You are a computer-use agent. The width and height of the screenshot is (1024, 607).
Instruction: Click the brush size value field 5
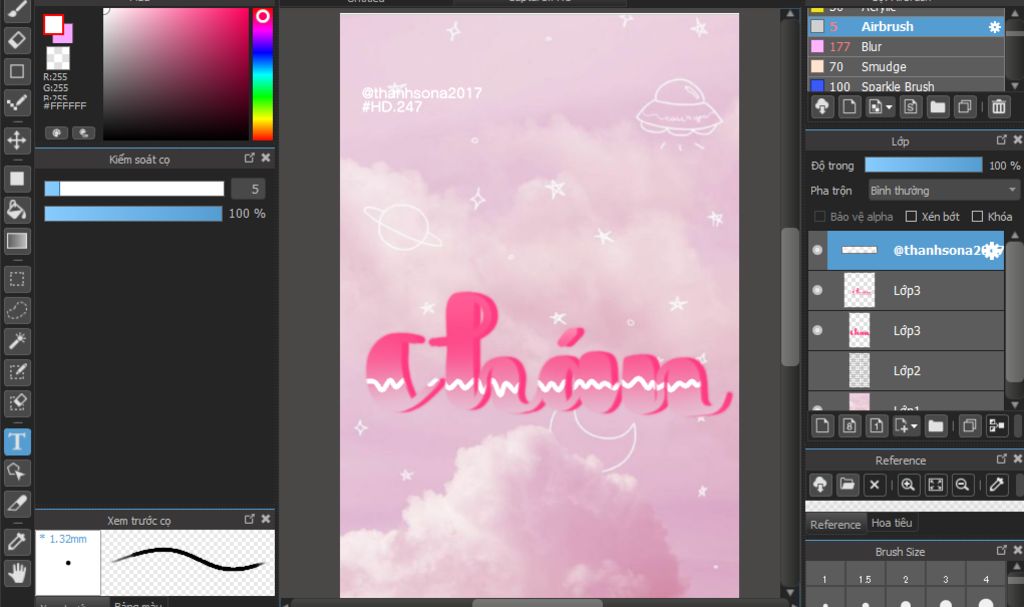pyautogui.click(x=248, y=189)
